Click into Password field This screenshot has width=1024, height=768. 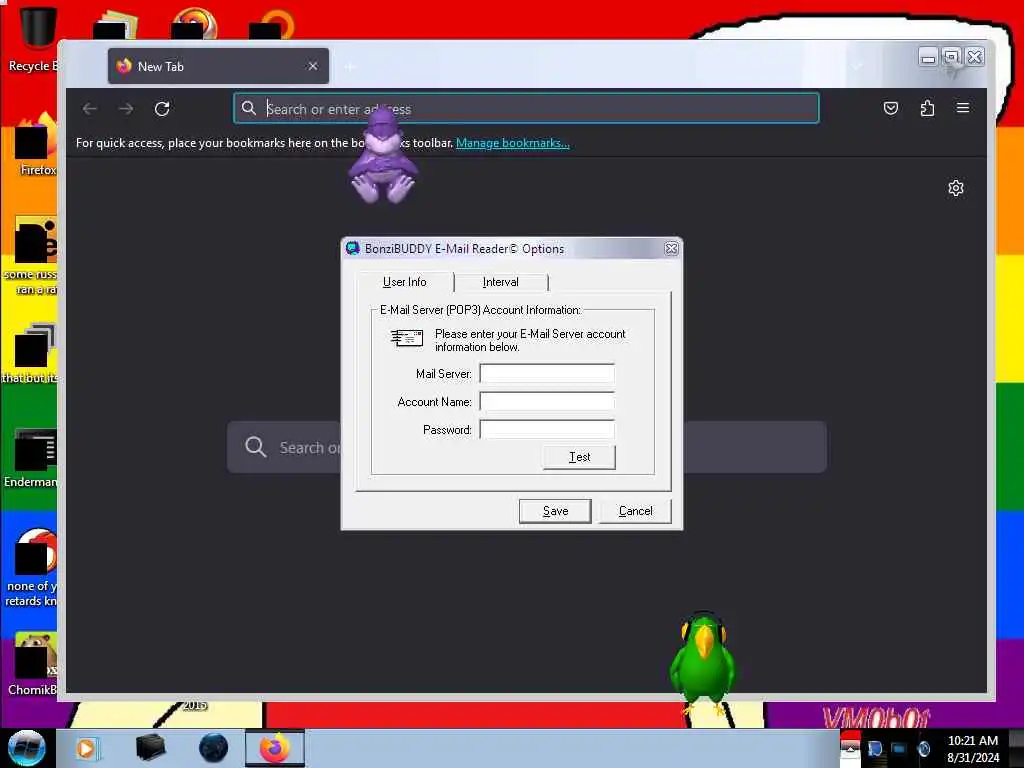[547, 430]
